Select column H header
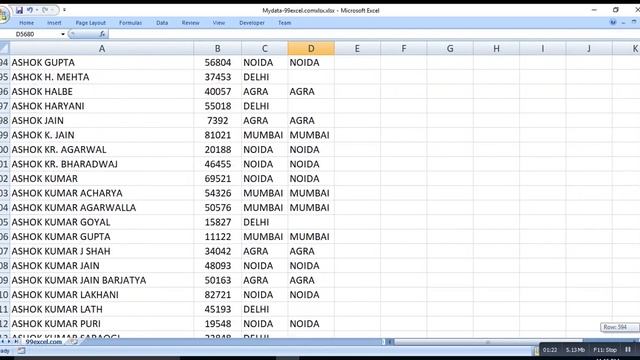Screen dimensions: 640x360 tap(496, 49)
